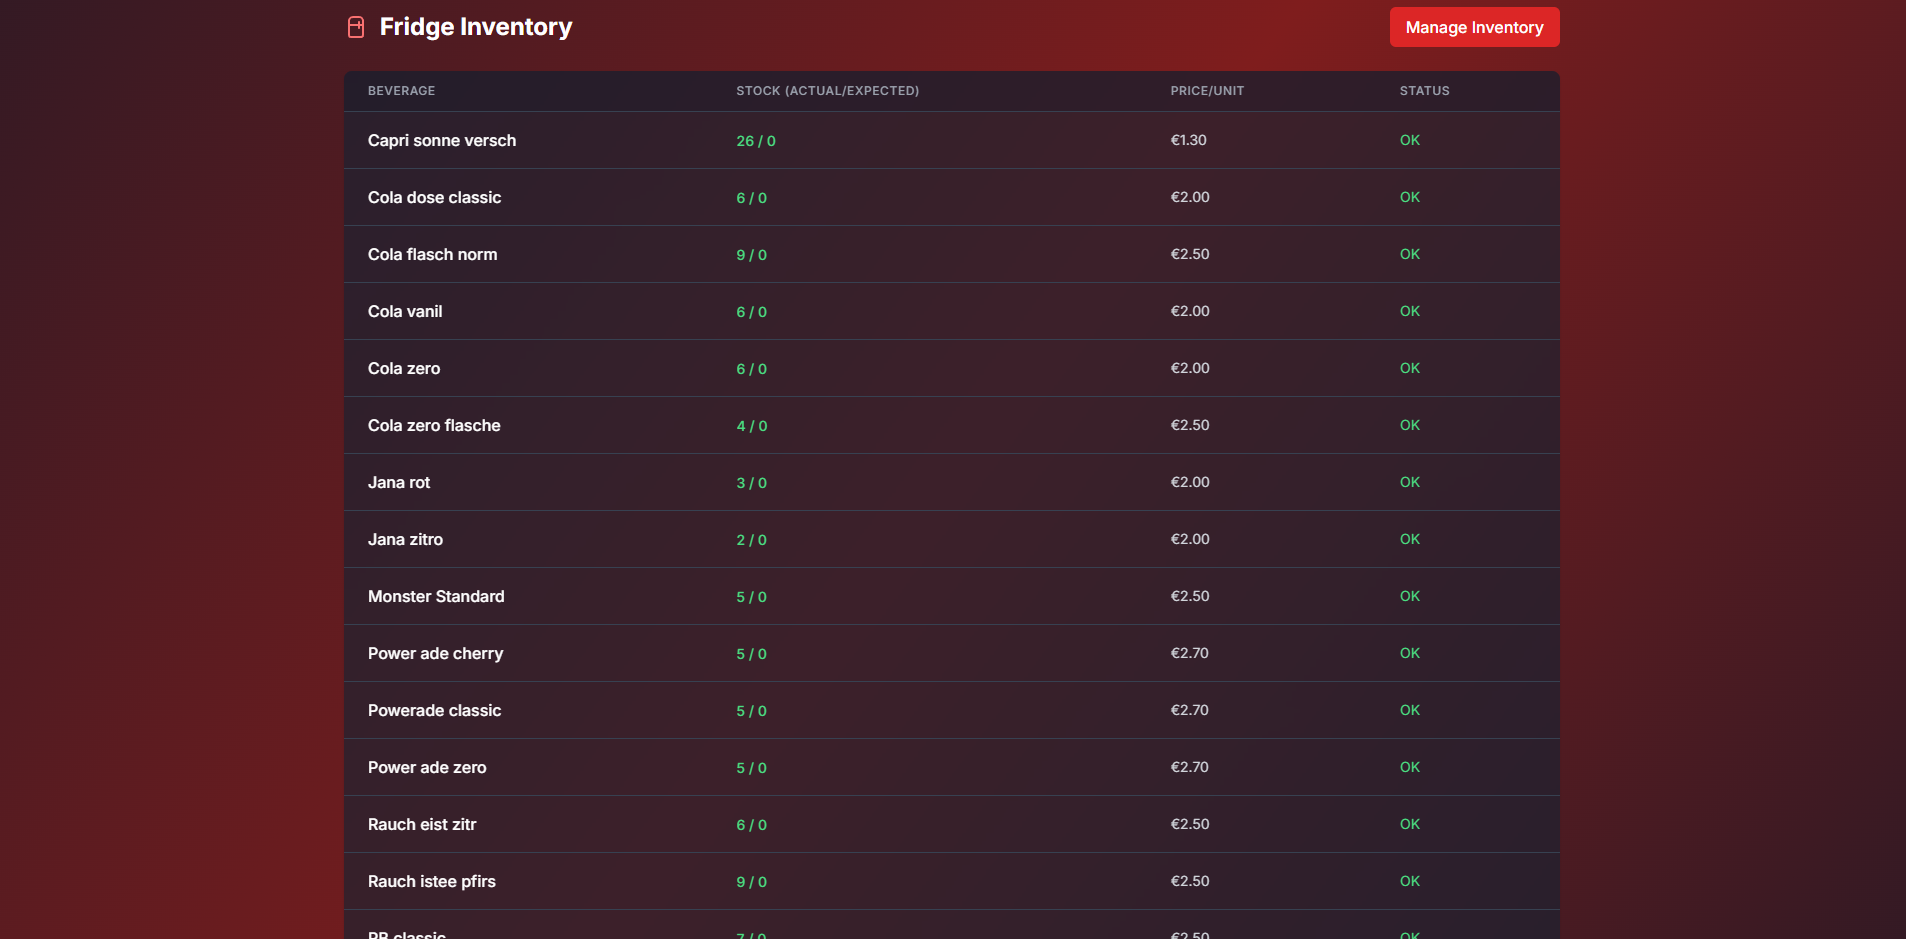This screenshot has width=1906, height=939.
Task: Select the Rauch eist zitr beverage name
Action: point(422,824)
